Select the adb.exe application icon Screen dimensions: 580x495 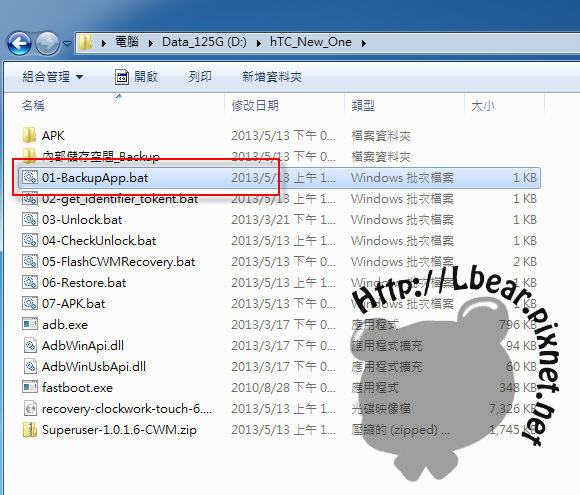30,324
